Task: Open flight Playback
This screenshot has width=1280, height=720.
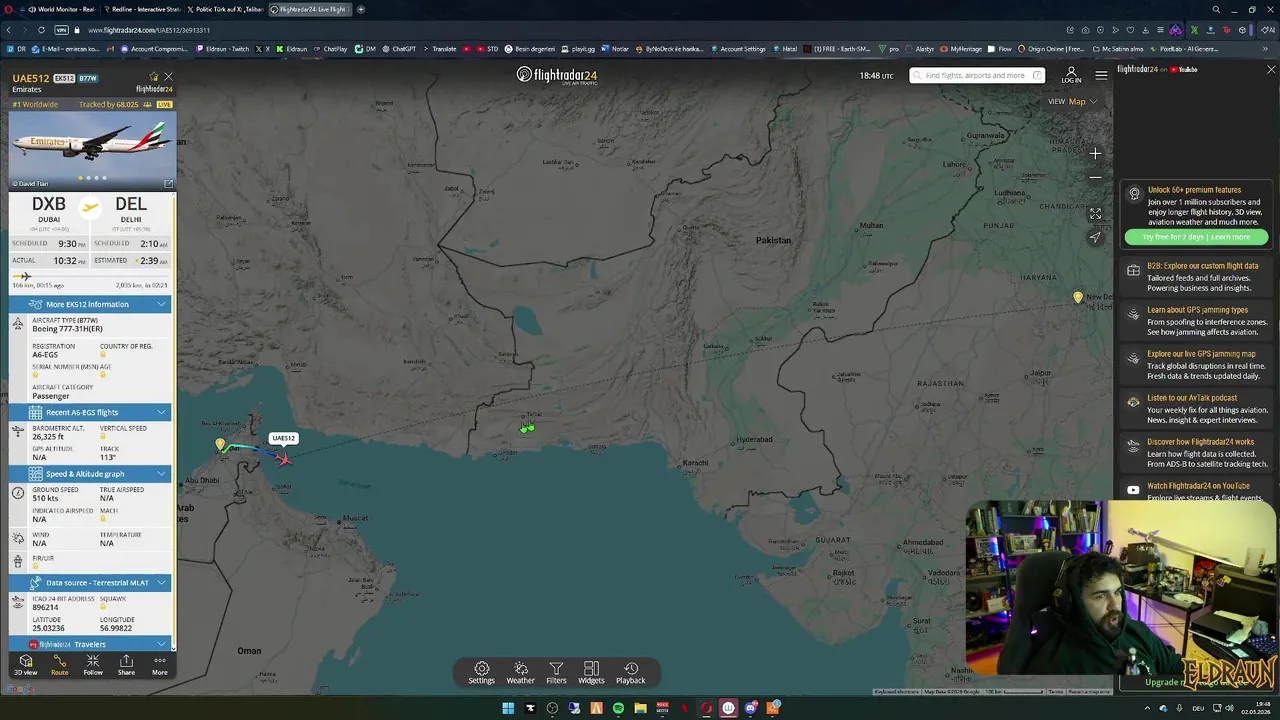Action: [x=630, y=673]
